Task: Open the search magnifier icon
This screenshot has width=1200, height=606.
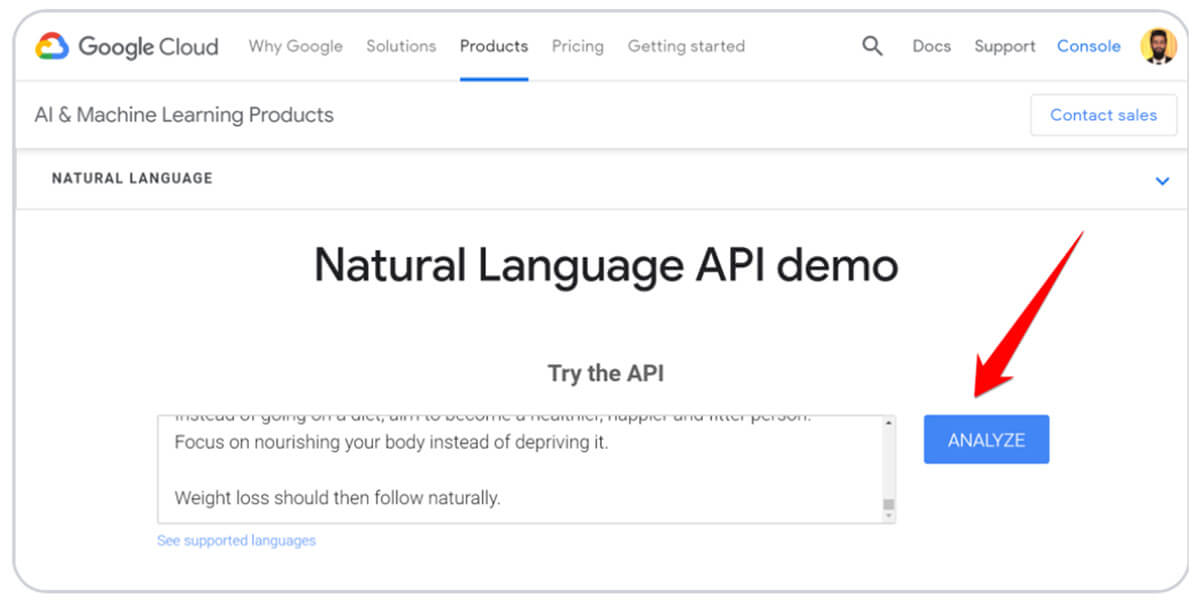Action: (x=872, y=46)
